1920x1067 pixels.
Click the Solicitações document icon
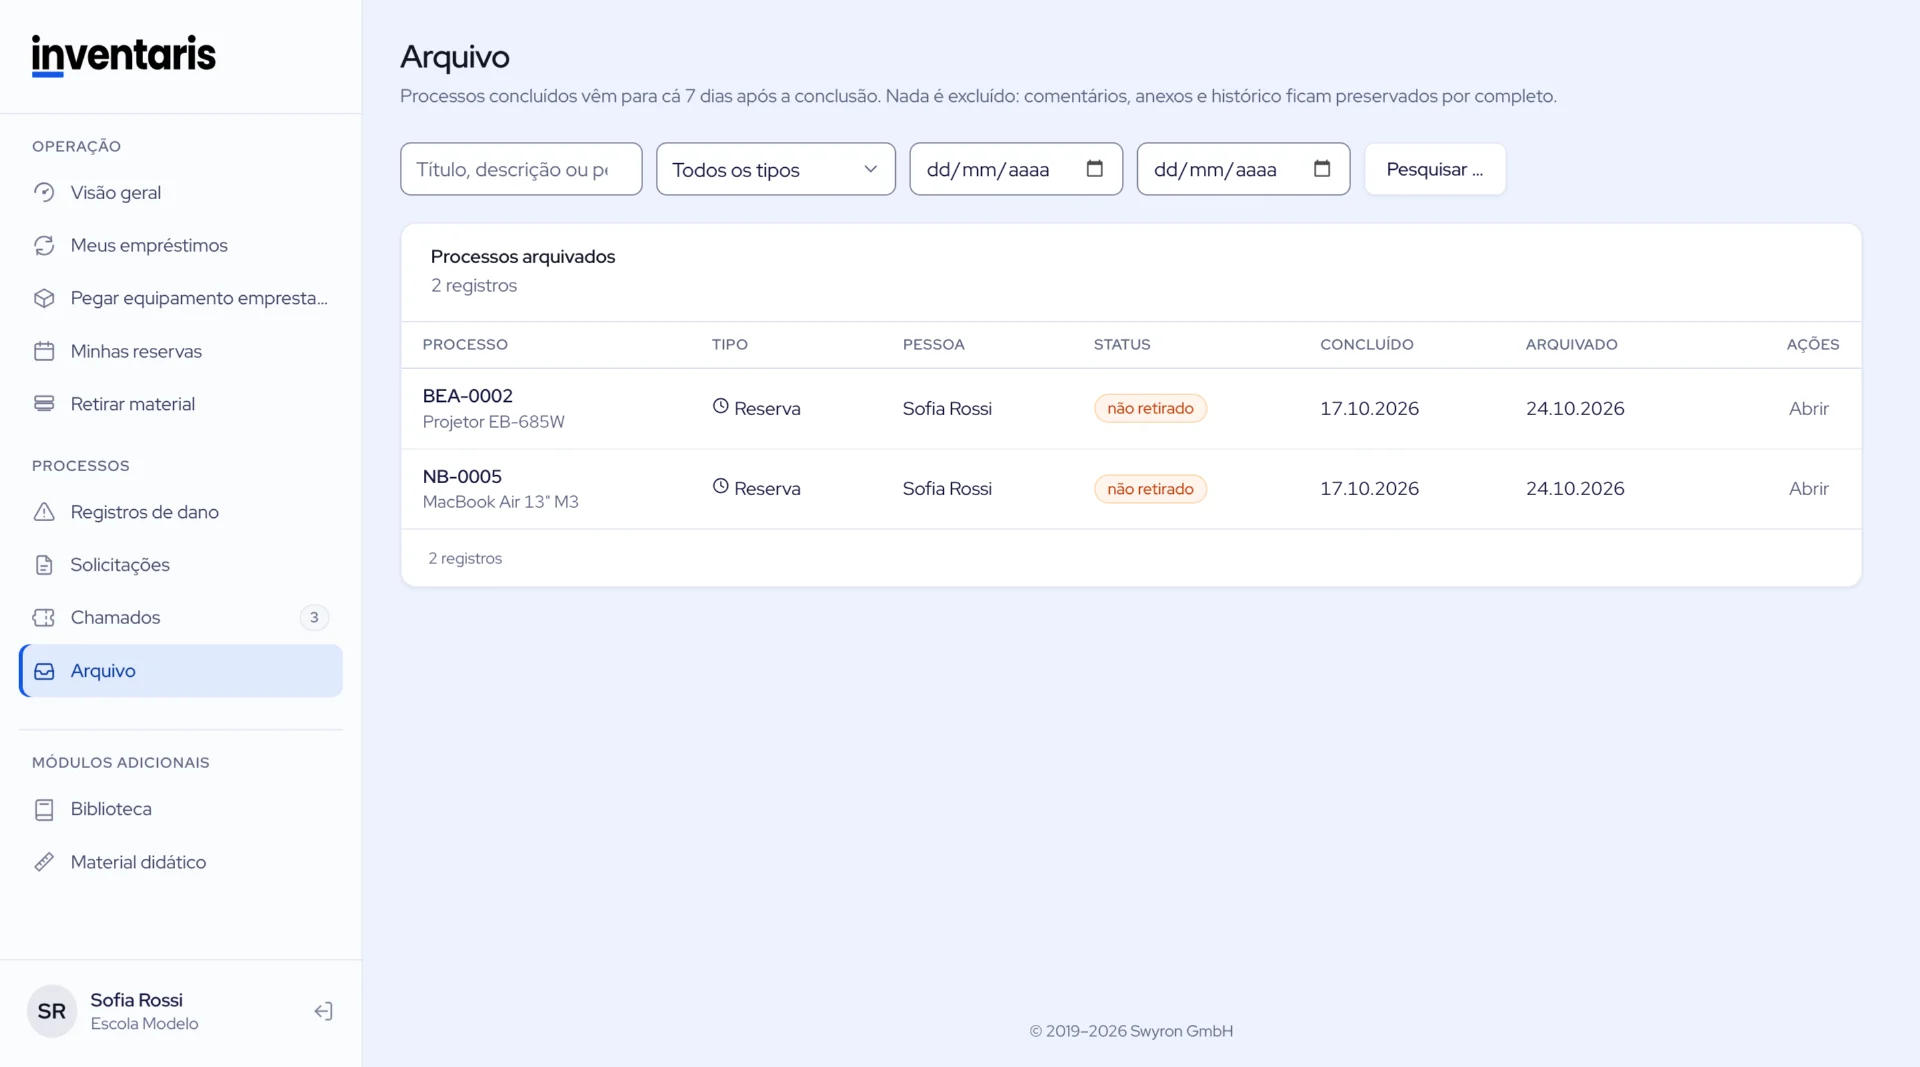click(44, 565)
